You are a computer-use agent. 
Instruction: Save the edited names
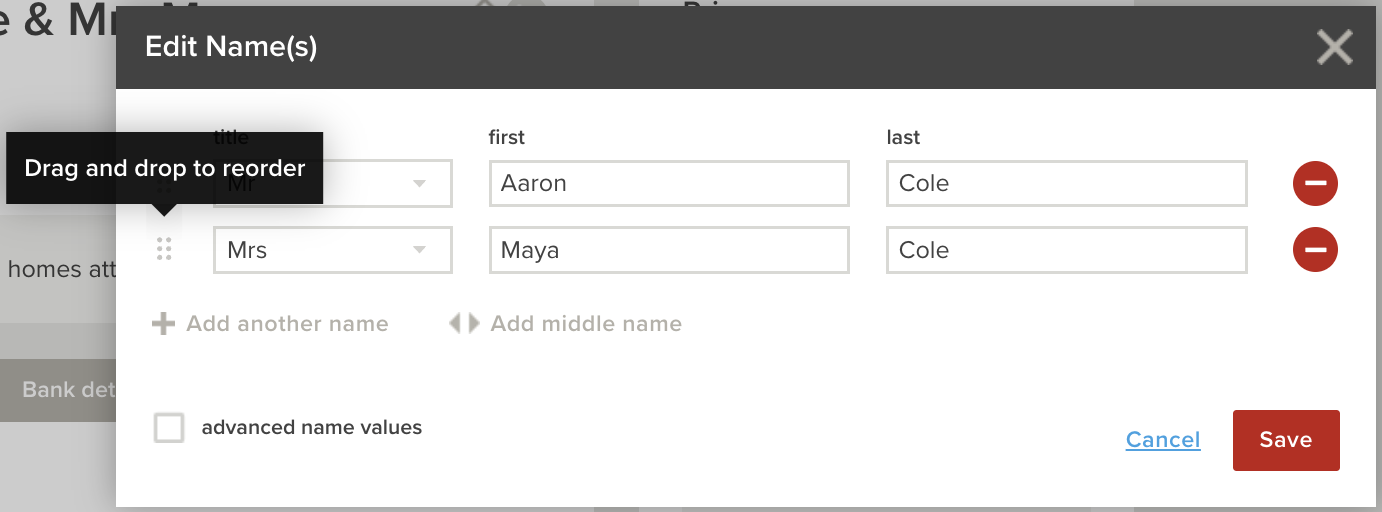(x=1286, y=440)
